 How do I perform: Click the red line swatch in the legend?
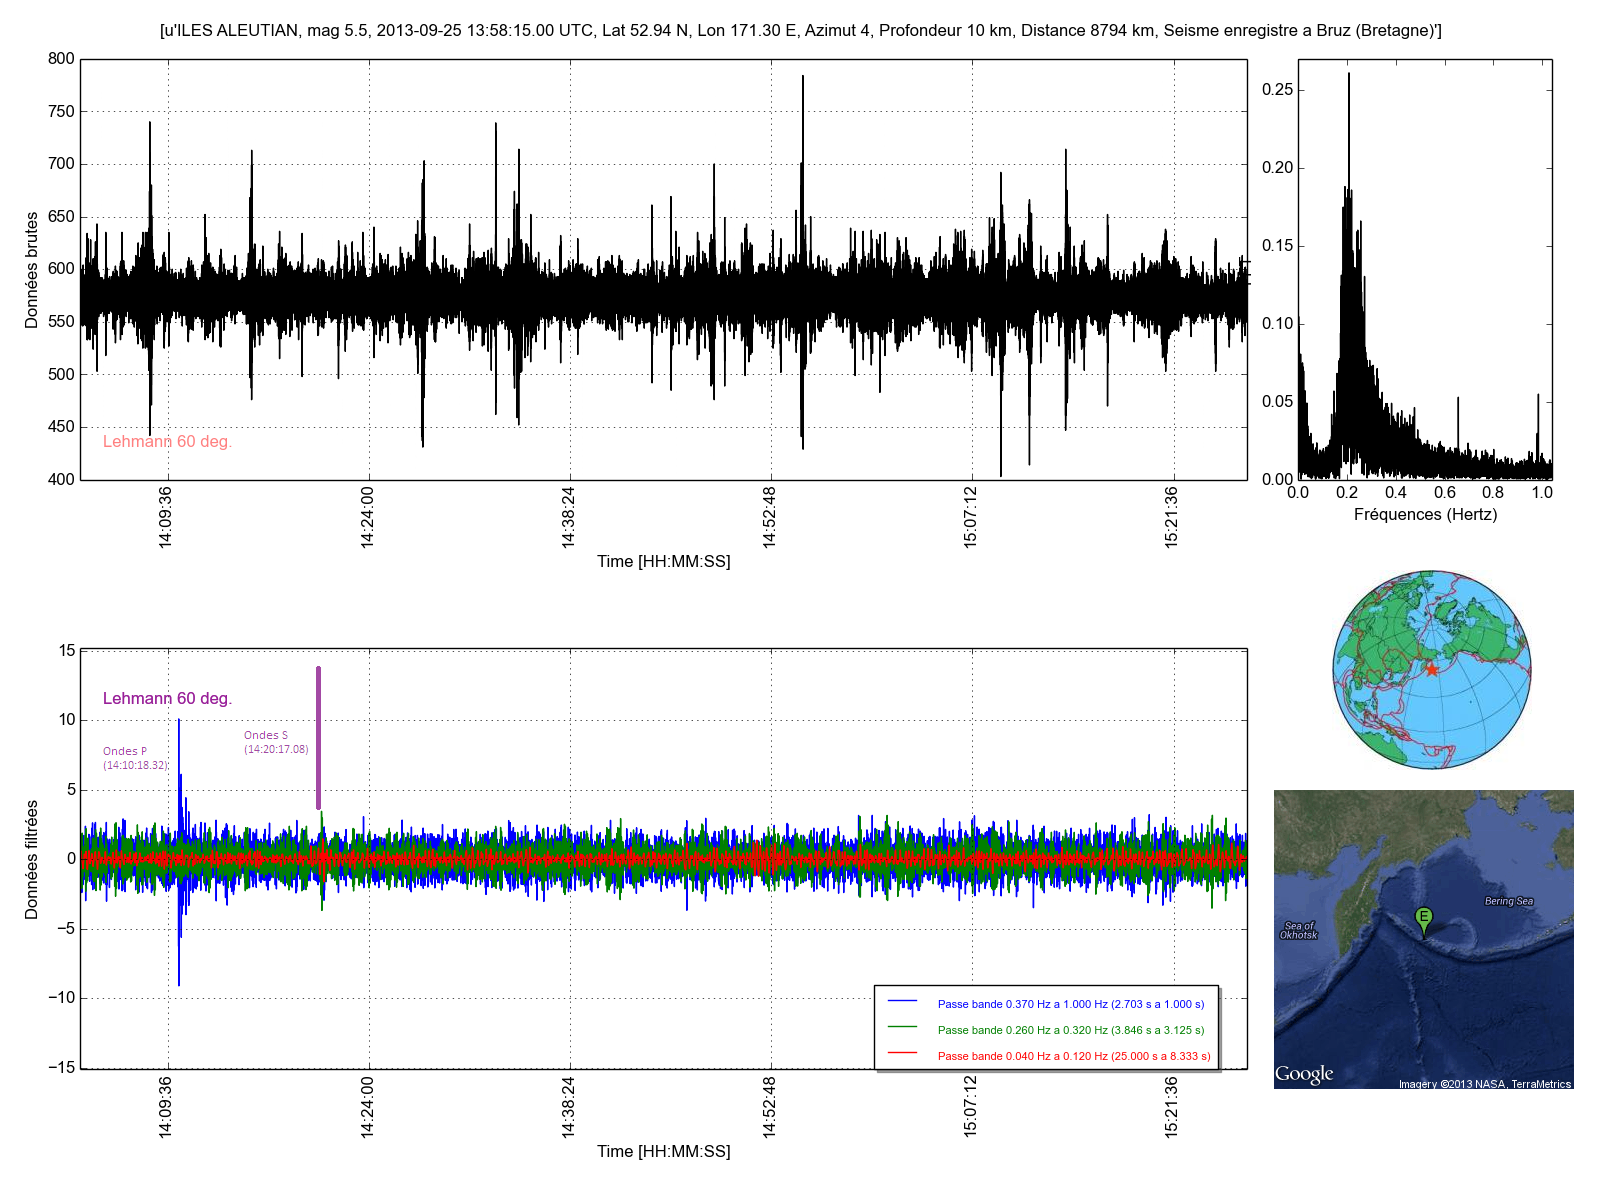point(902,1053)
